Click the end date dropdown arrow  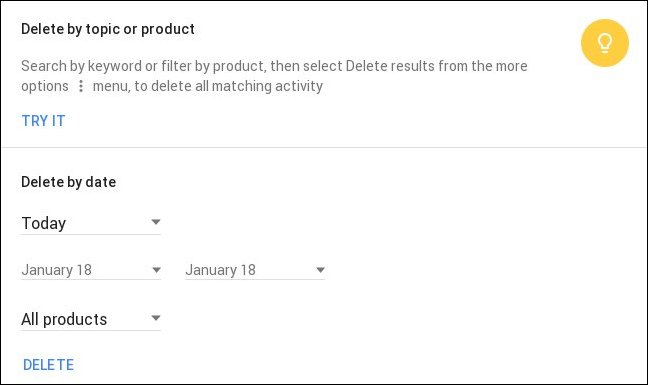pos(320,270)
